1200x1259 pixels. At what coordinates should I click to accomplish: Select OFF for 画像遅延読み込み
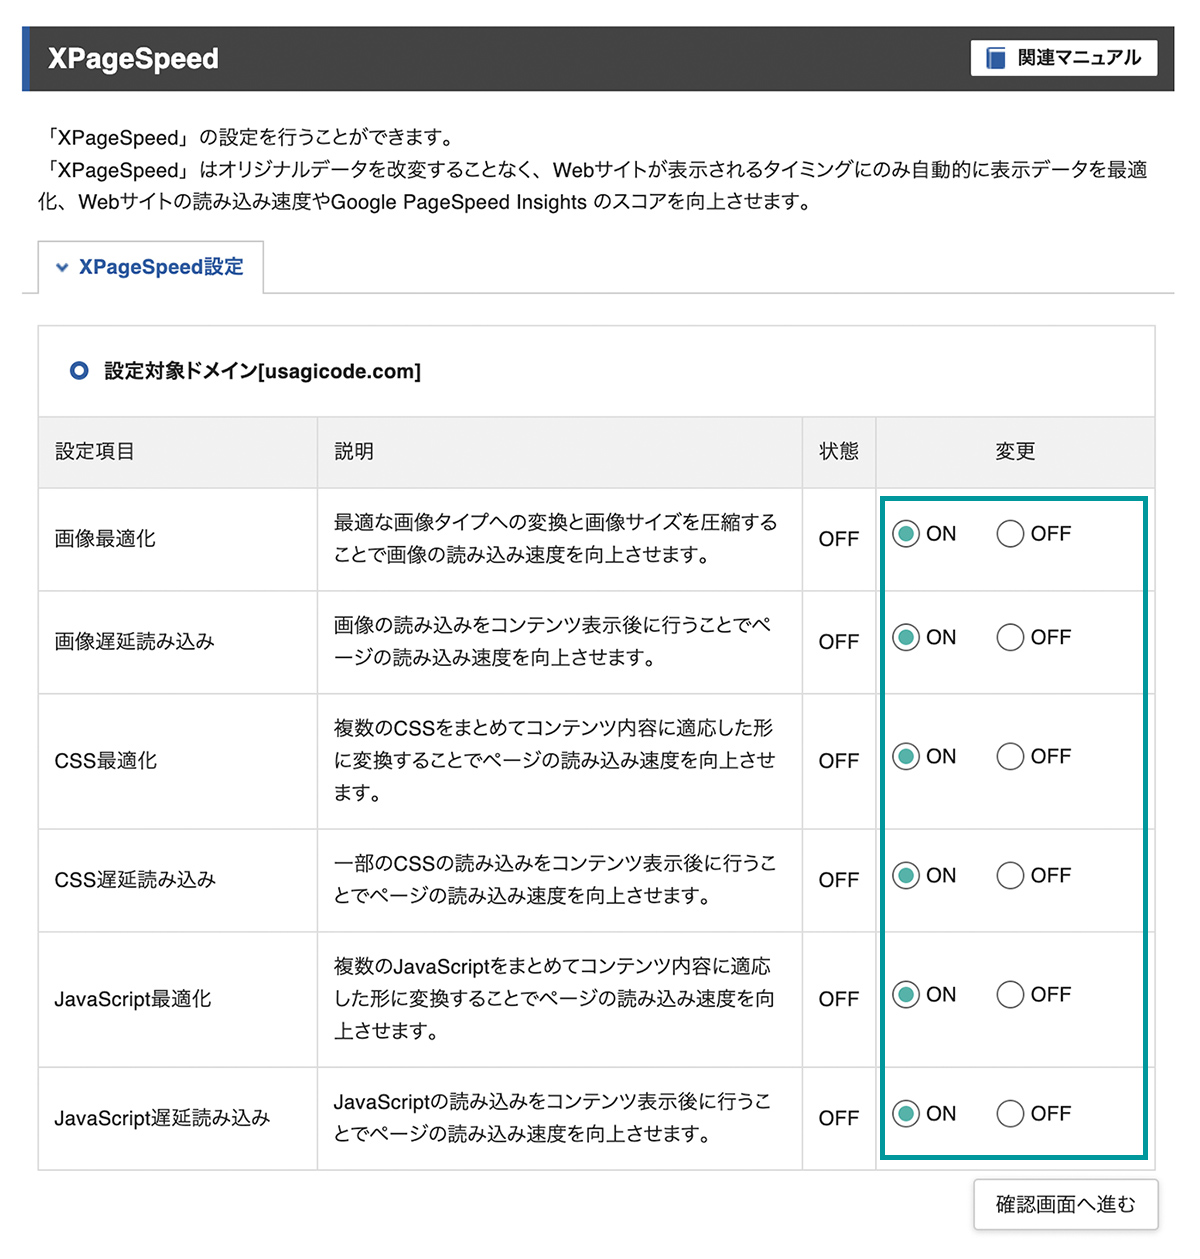[1010, 637]
